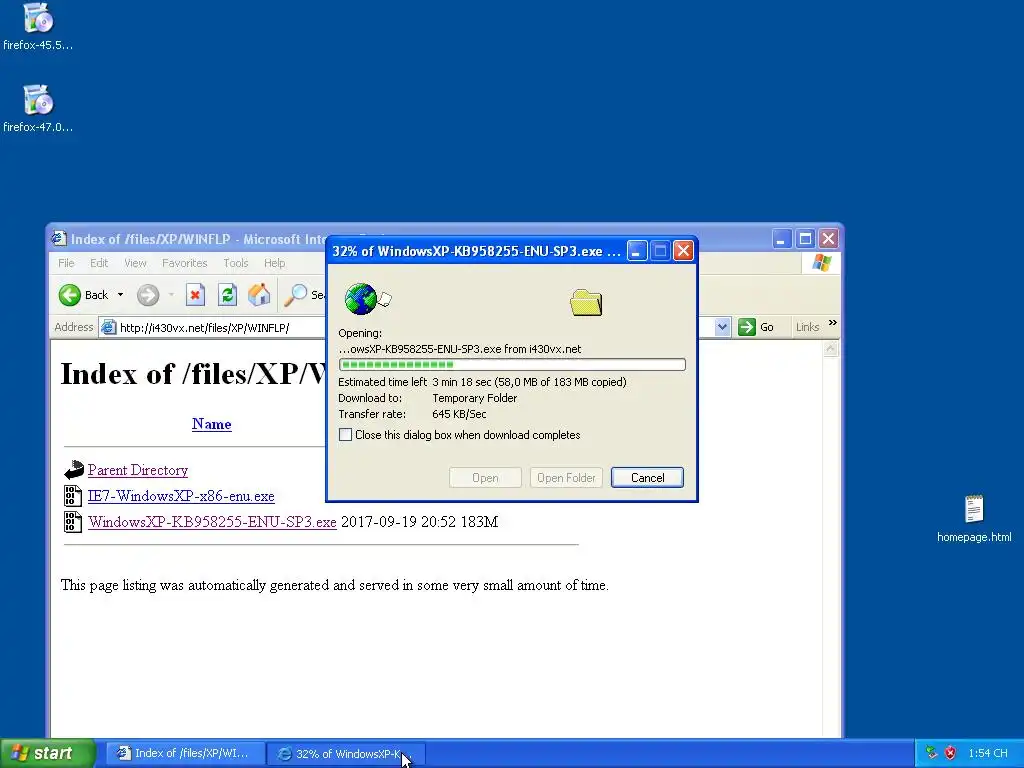Open the Edit menu

pos(99,263)
